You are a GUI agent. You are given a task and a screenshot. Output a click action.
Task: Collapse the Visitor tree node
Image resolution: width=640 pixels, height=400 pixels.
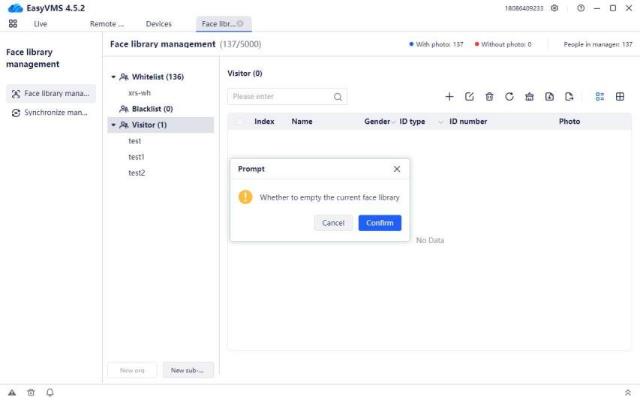(114, 125)
